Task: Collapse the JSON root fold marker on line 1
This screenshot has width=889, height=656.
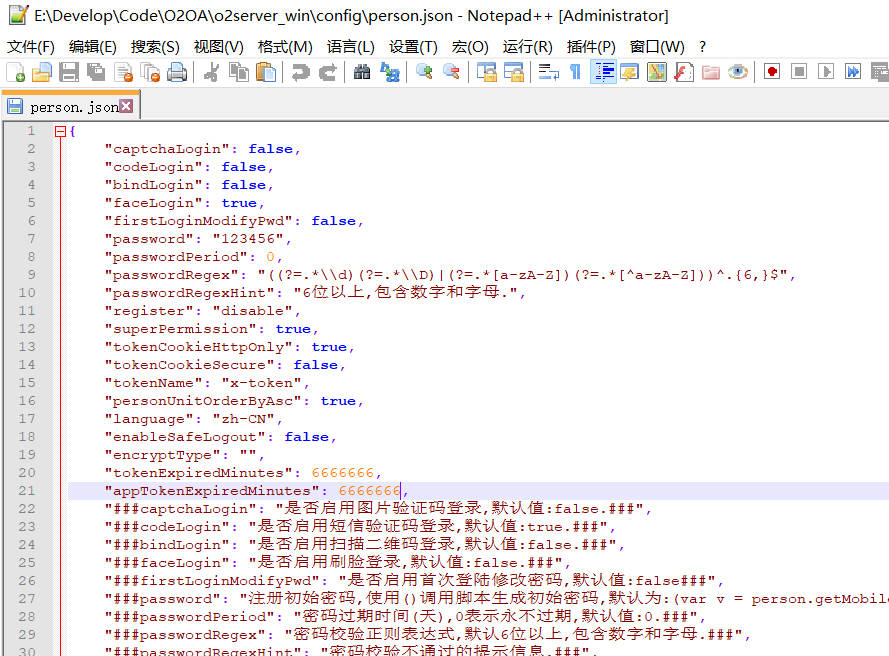Action: (60, 131)
